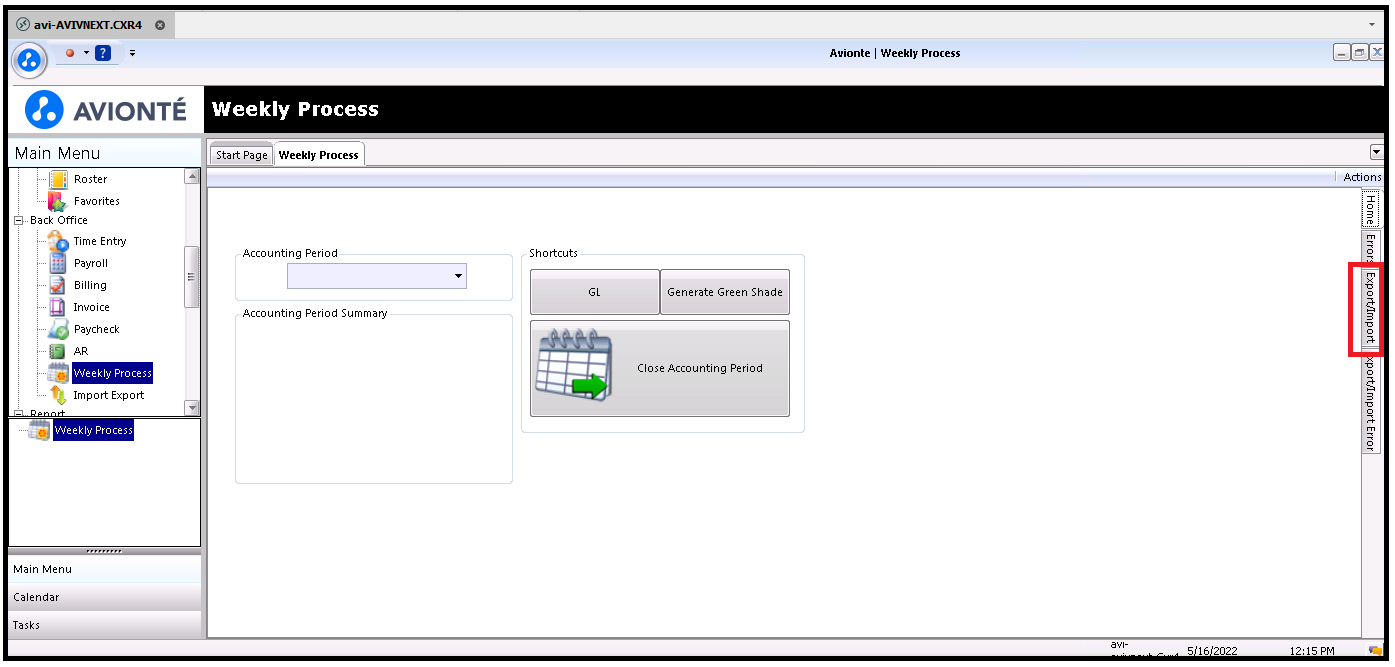Screen dimensions: 1395x667
Task: Open the tab list arrow above Actions
Action: (1376, 153)
